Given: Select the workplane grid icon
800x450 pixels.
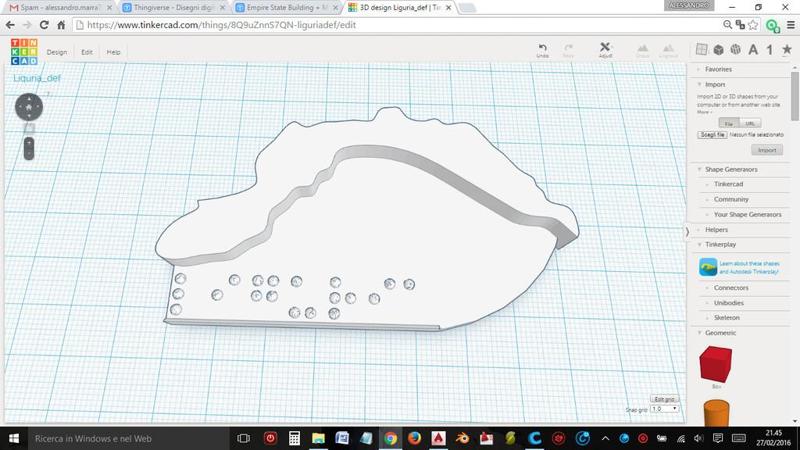Looking at the screenshot, I should (702, 49).
